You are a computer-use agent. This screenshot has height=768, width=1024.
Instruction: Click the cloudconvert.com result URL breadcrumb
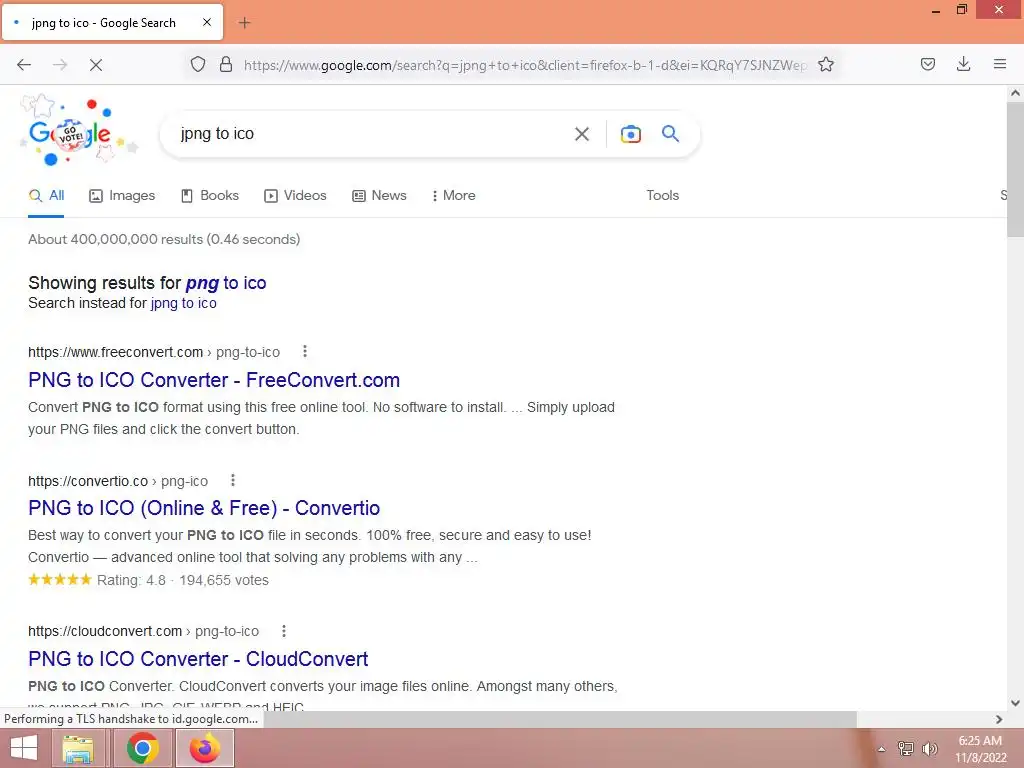point(143,632)
